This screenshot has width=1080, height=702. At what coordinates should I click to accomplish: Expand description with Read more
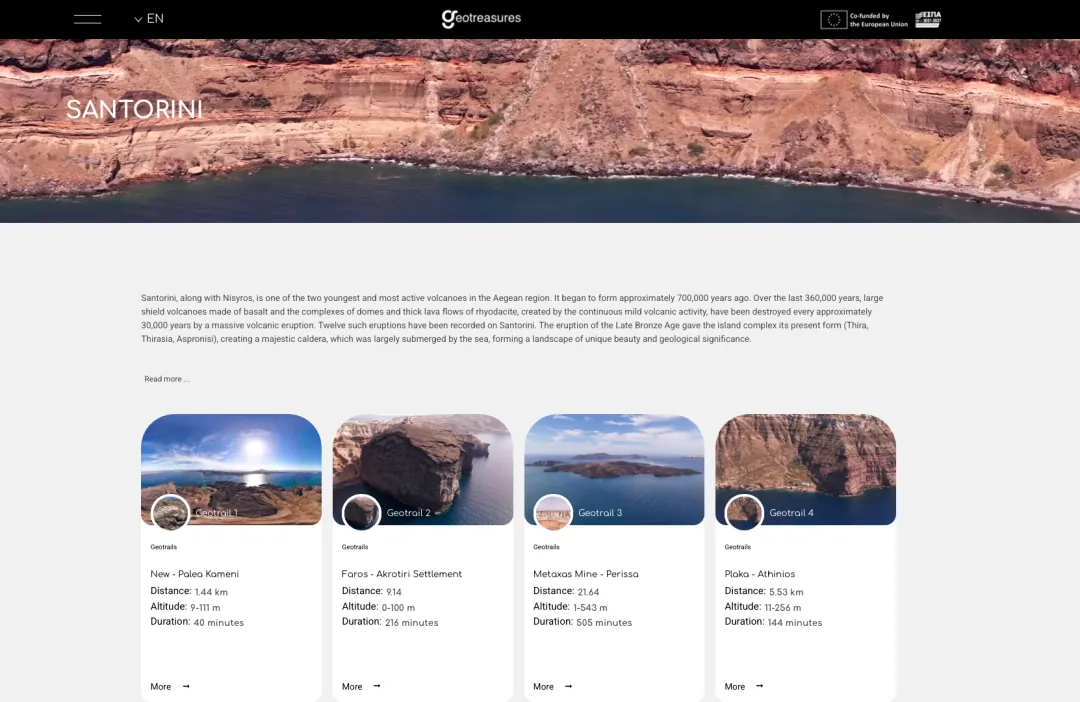point(166,379)
